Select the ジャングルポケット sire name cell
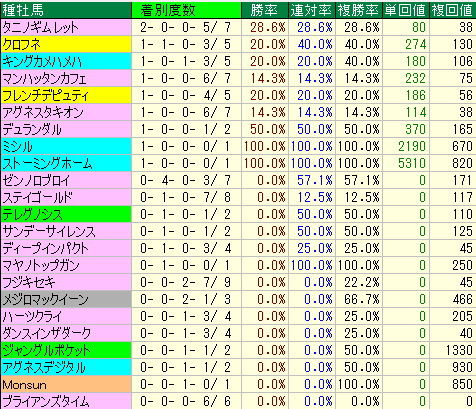The width and height of the screenshot is (476, 409). pos(66,350)
